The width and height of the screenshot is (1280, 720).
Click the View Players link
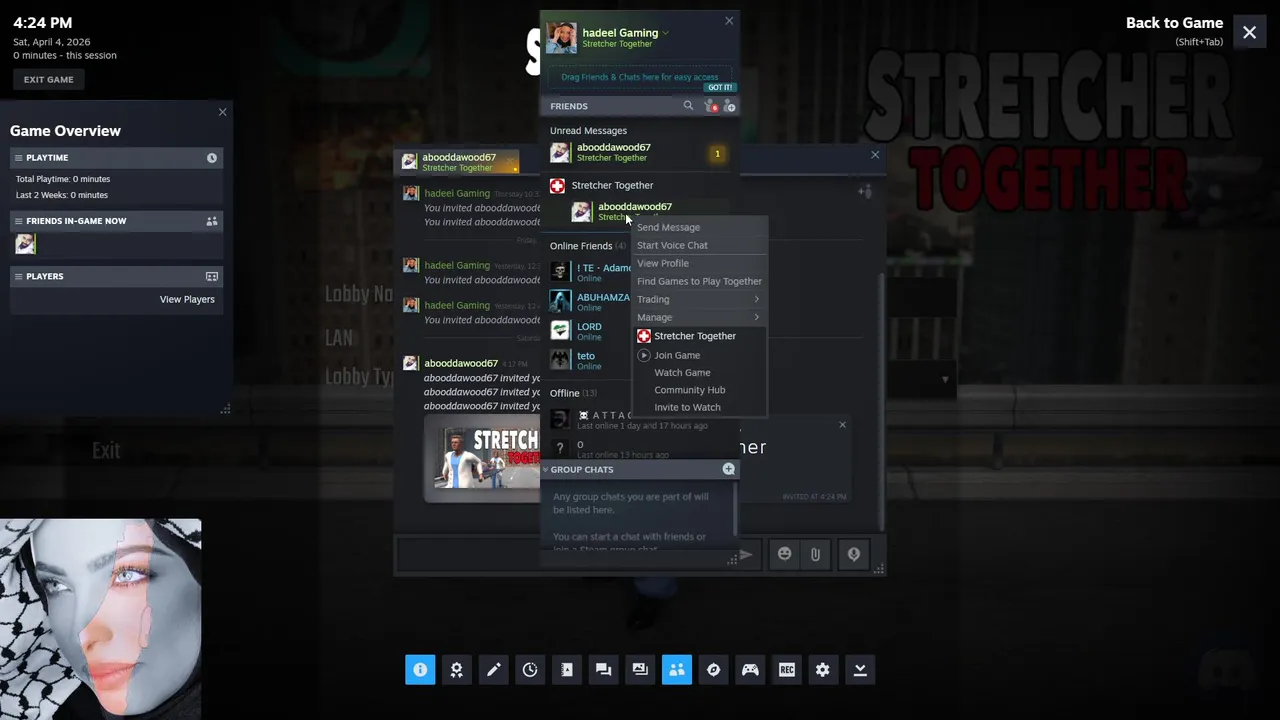pos(187,299)
